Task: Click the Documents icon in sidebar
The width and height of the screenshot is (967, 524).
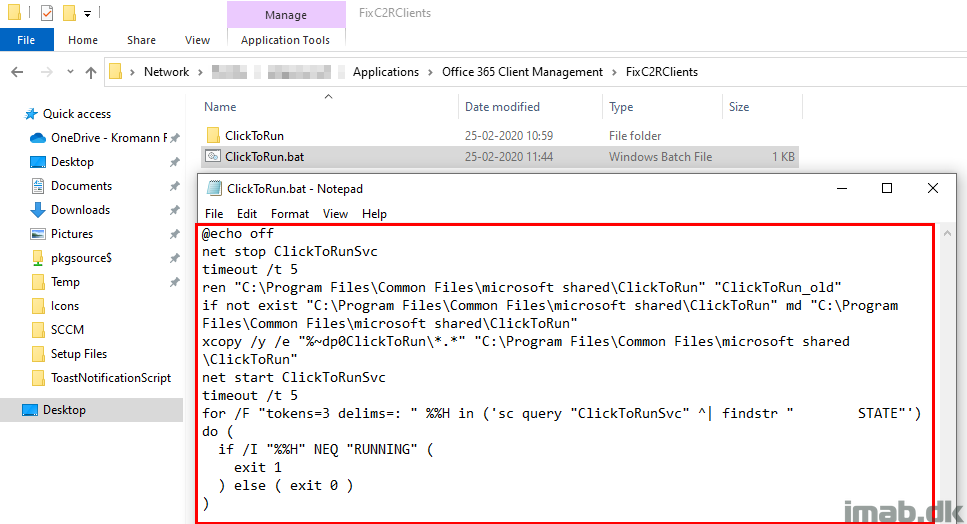Action: (38, 186)
